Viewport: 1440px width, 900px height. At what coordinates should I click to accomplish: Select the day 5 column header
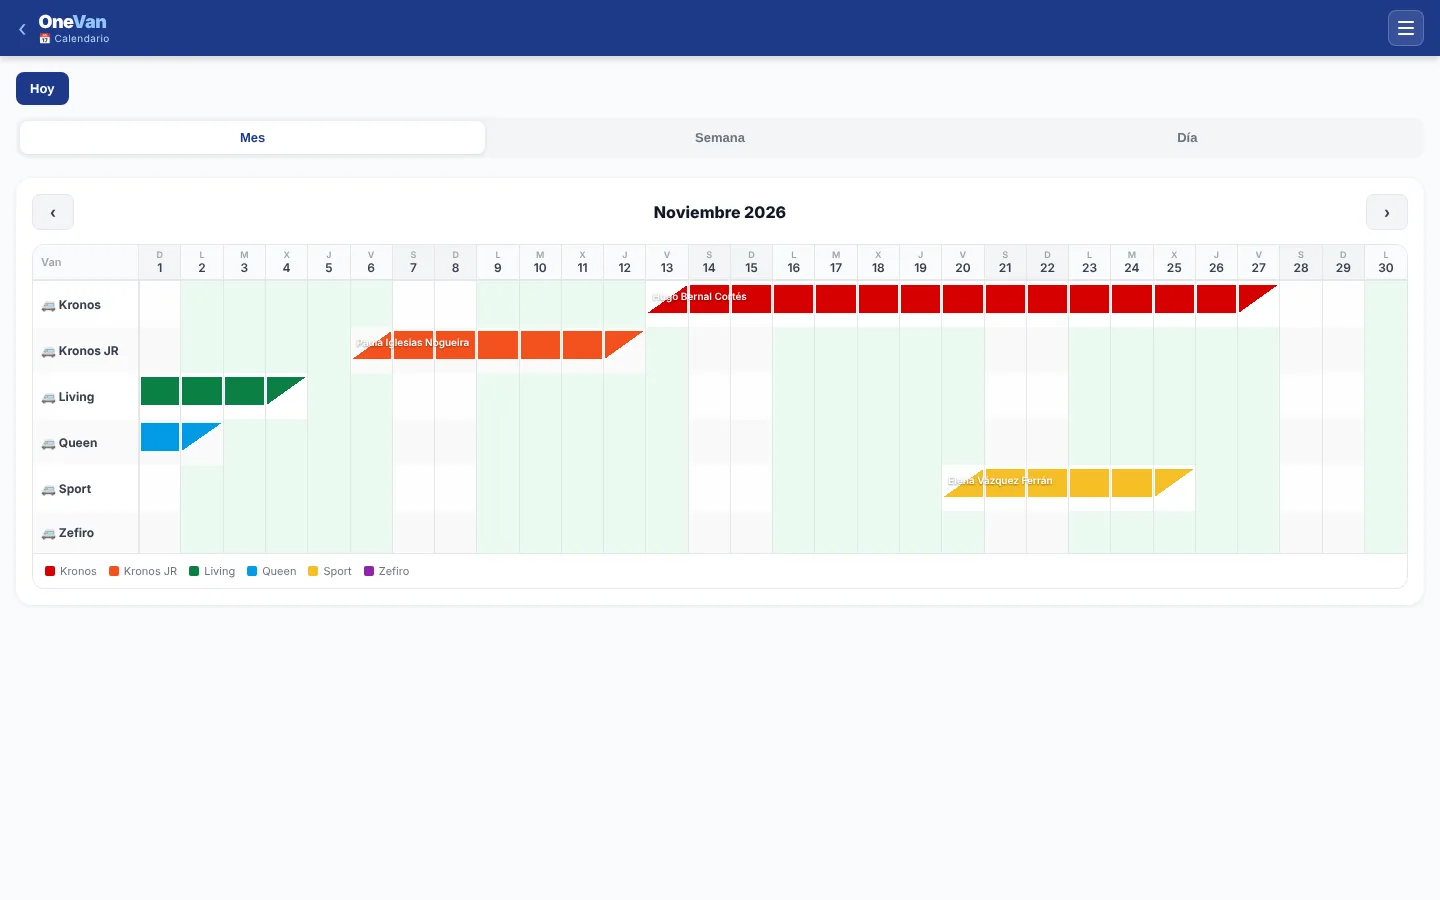[329, 262]
